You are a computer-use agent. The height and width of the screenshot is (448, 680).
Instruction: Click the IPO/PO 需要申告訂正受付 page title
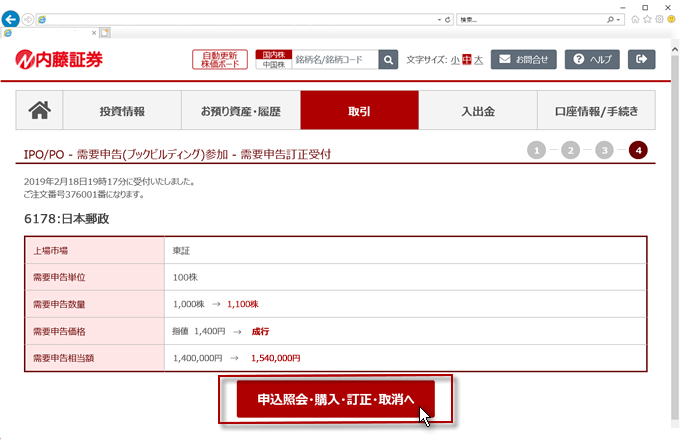177,154
